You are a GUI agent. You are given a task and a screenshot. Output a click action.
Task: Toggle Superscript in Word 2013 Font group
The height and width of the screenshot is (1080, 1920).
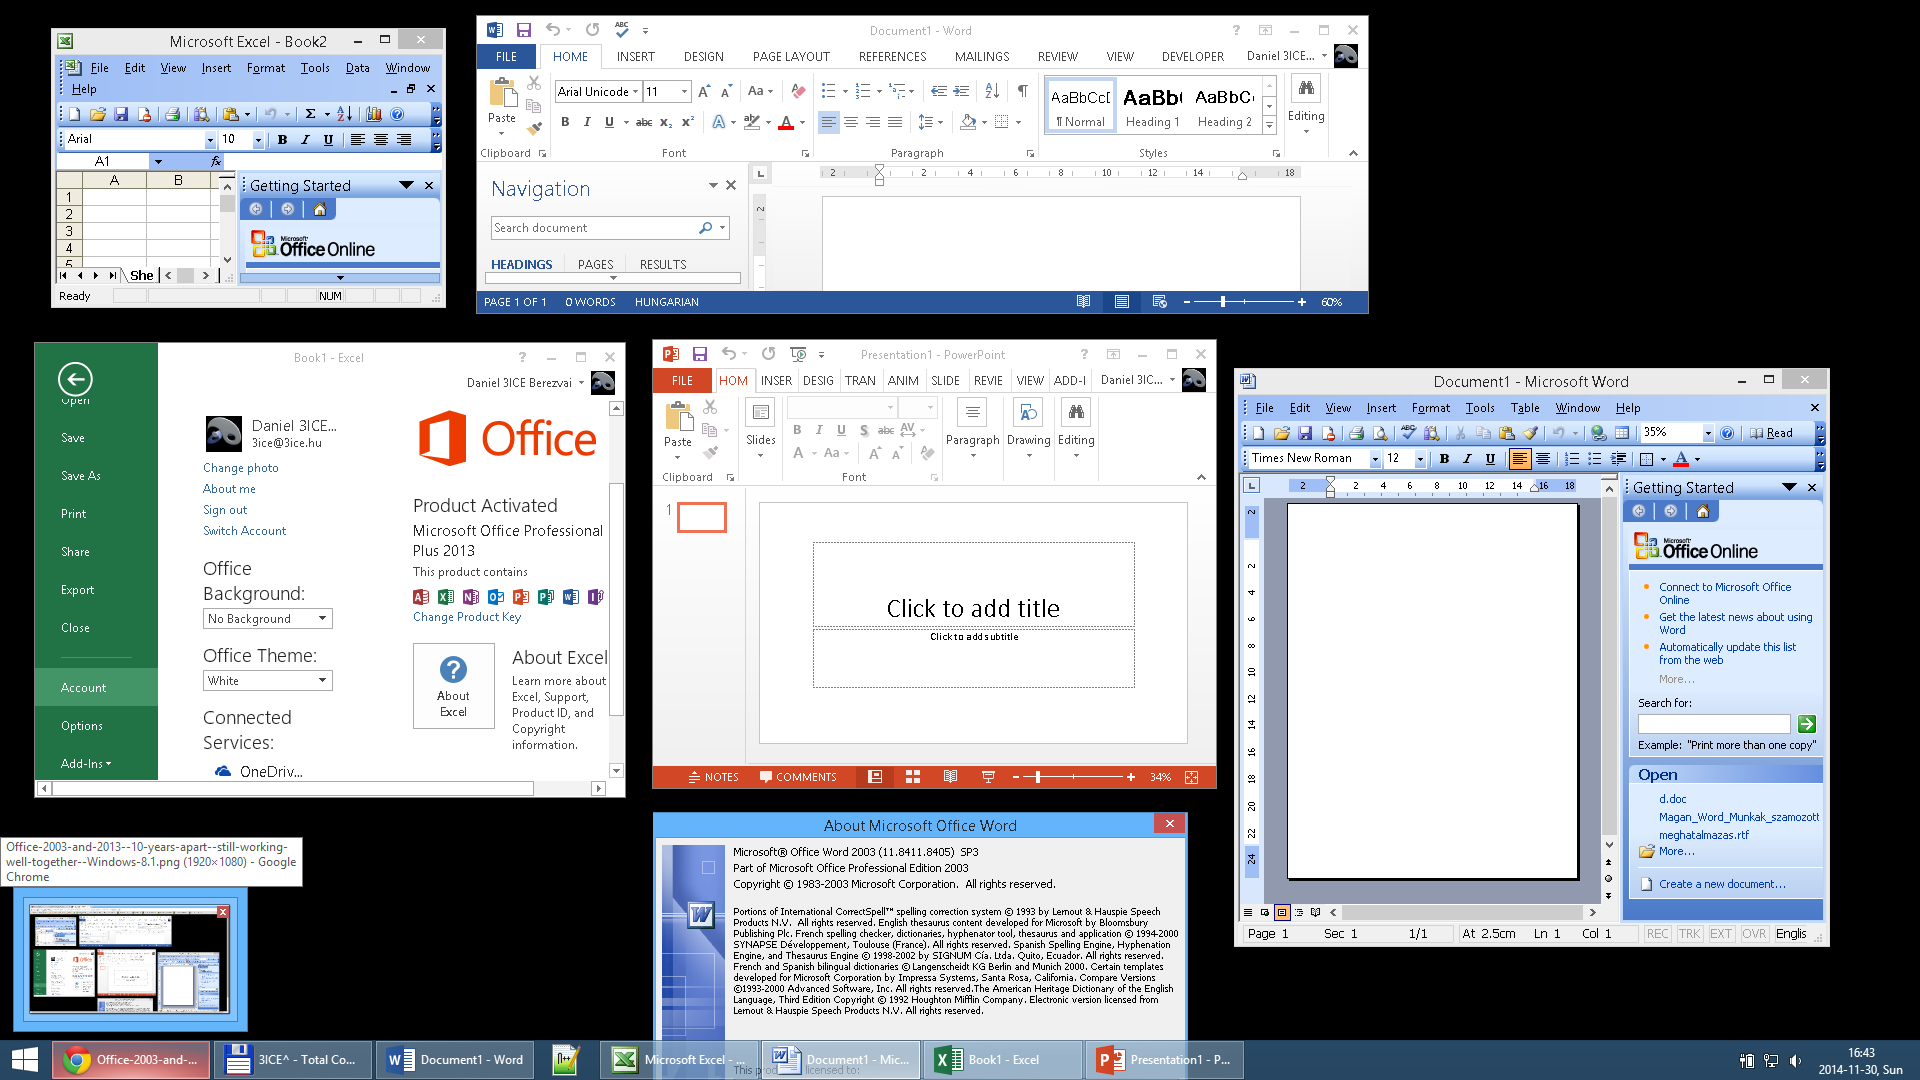(688, 122)
